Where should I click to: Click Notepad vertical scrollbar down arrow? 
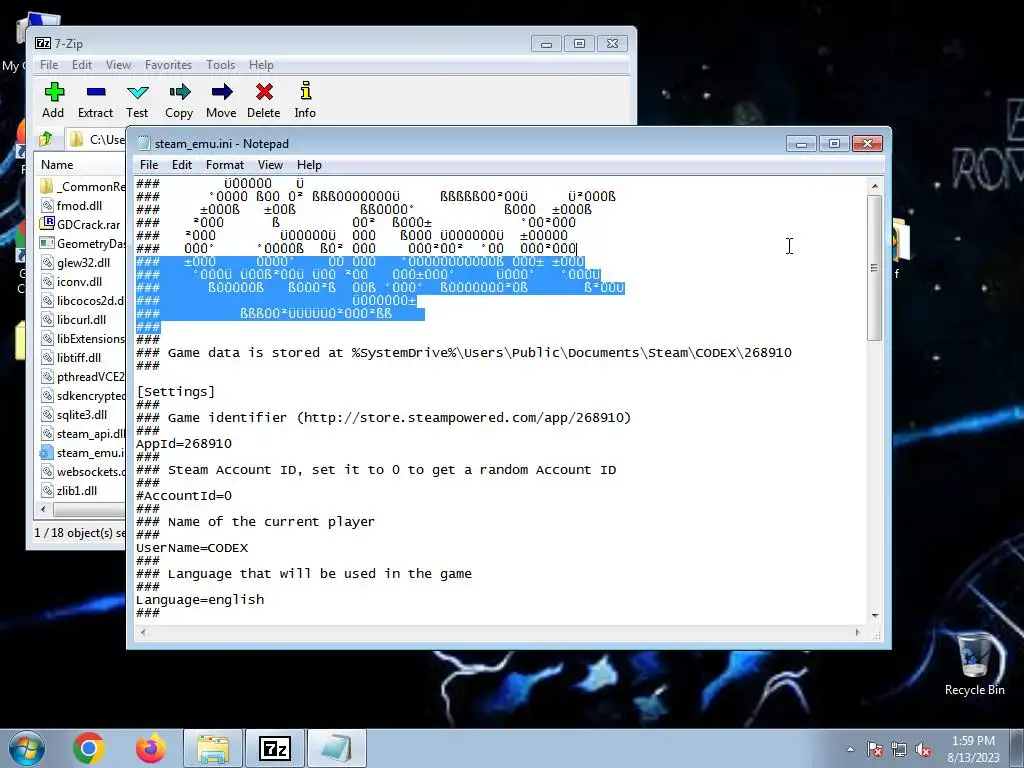(x=874, y=615)
